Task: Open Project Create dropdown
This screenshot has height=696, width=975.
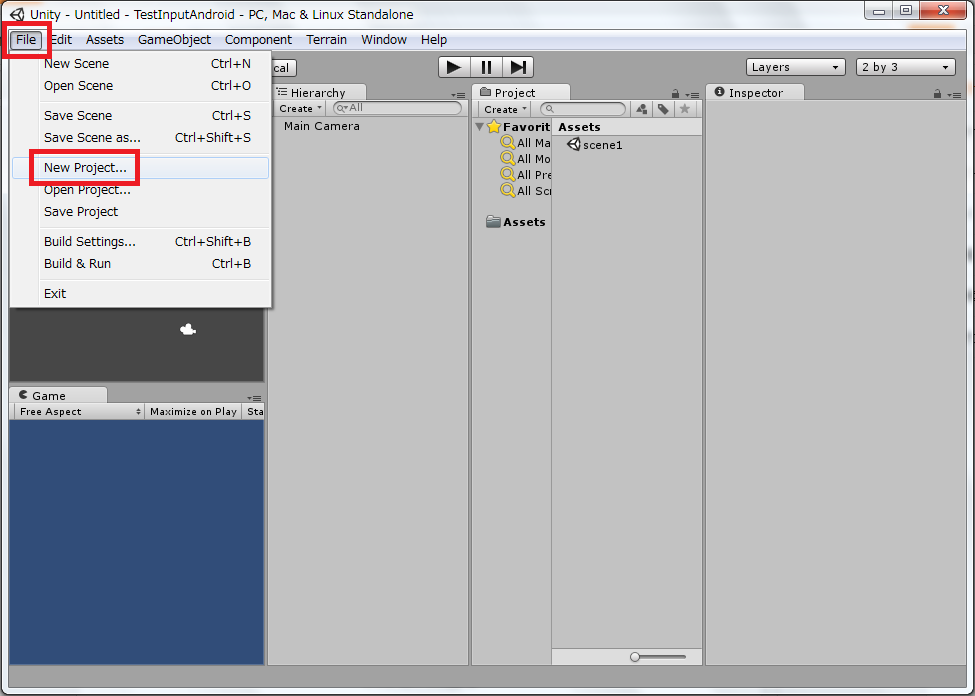Action: click(505, 109)
